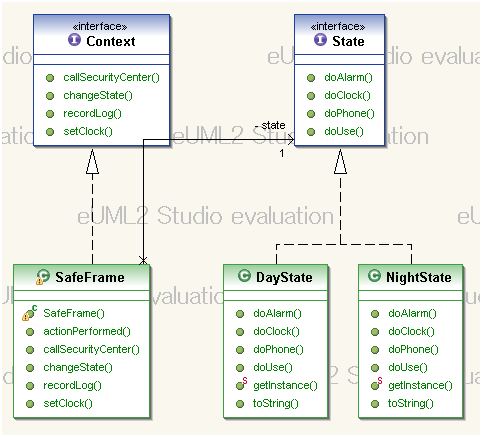Click the green dot beside SafeFrame setClock()
Screen dimensions: 482x437
coord(30,404)
